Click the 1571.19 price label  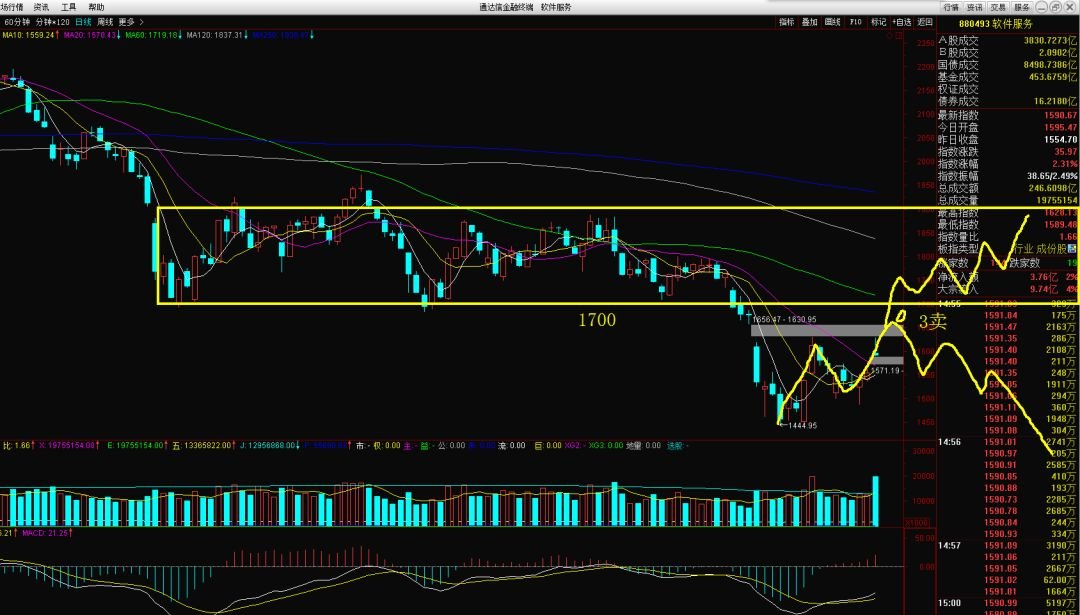tap(886, 371)
